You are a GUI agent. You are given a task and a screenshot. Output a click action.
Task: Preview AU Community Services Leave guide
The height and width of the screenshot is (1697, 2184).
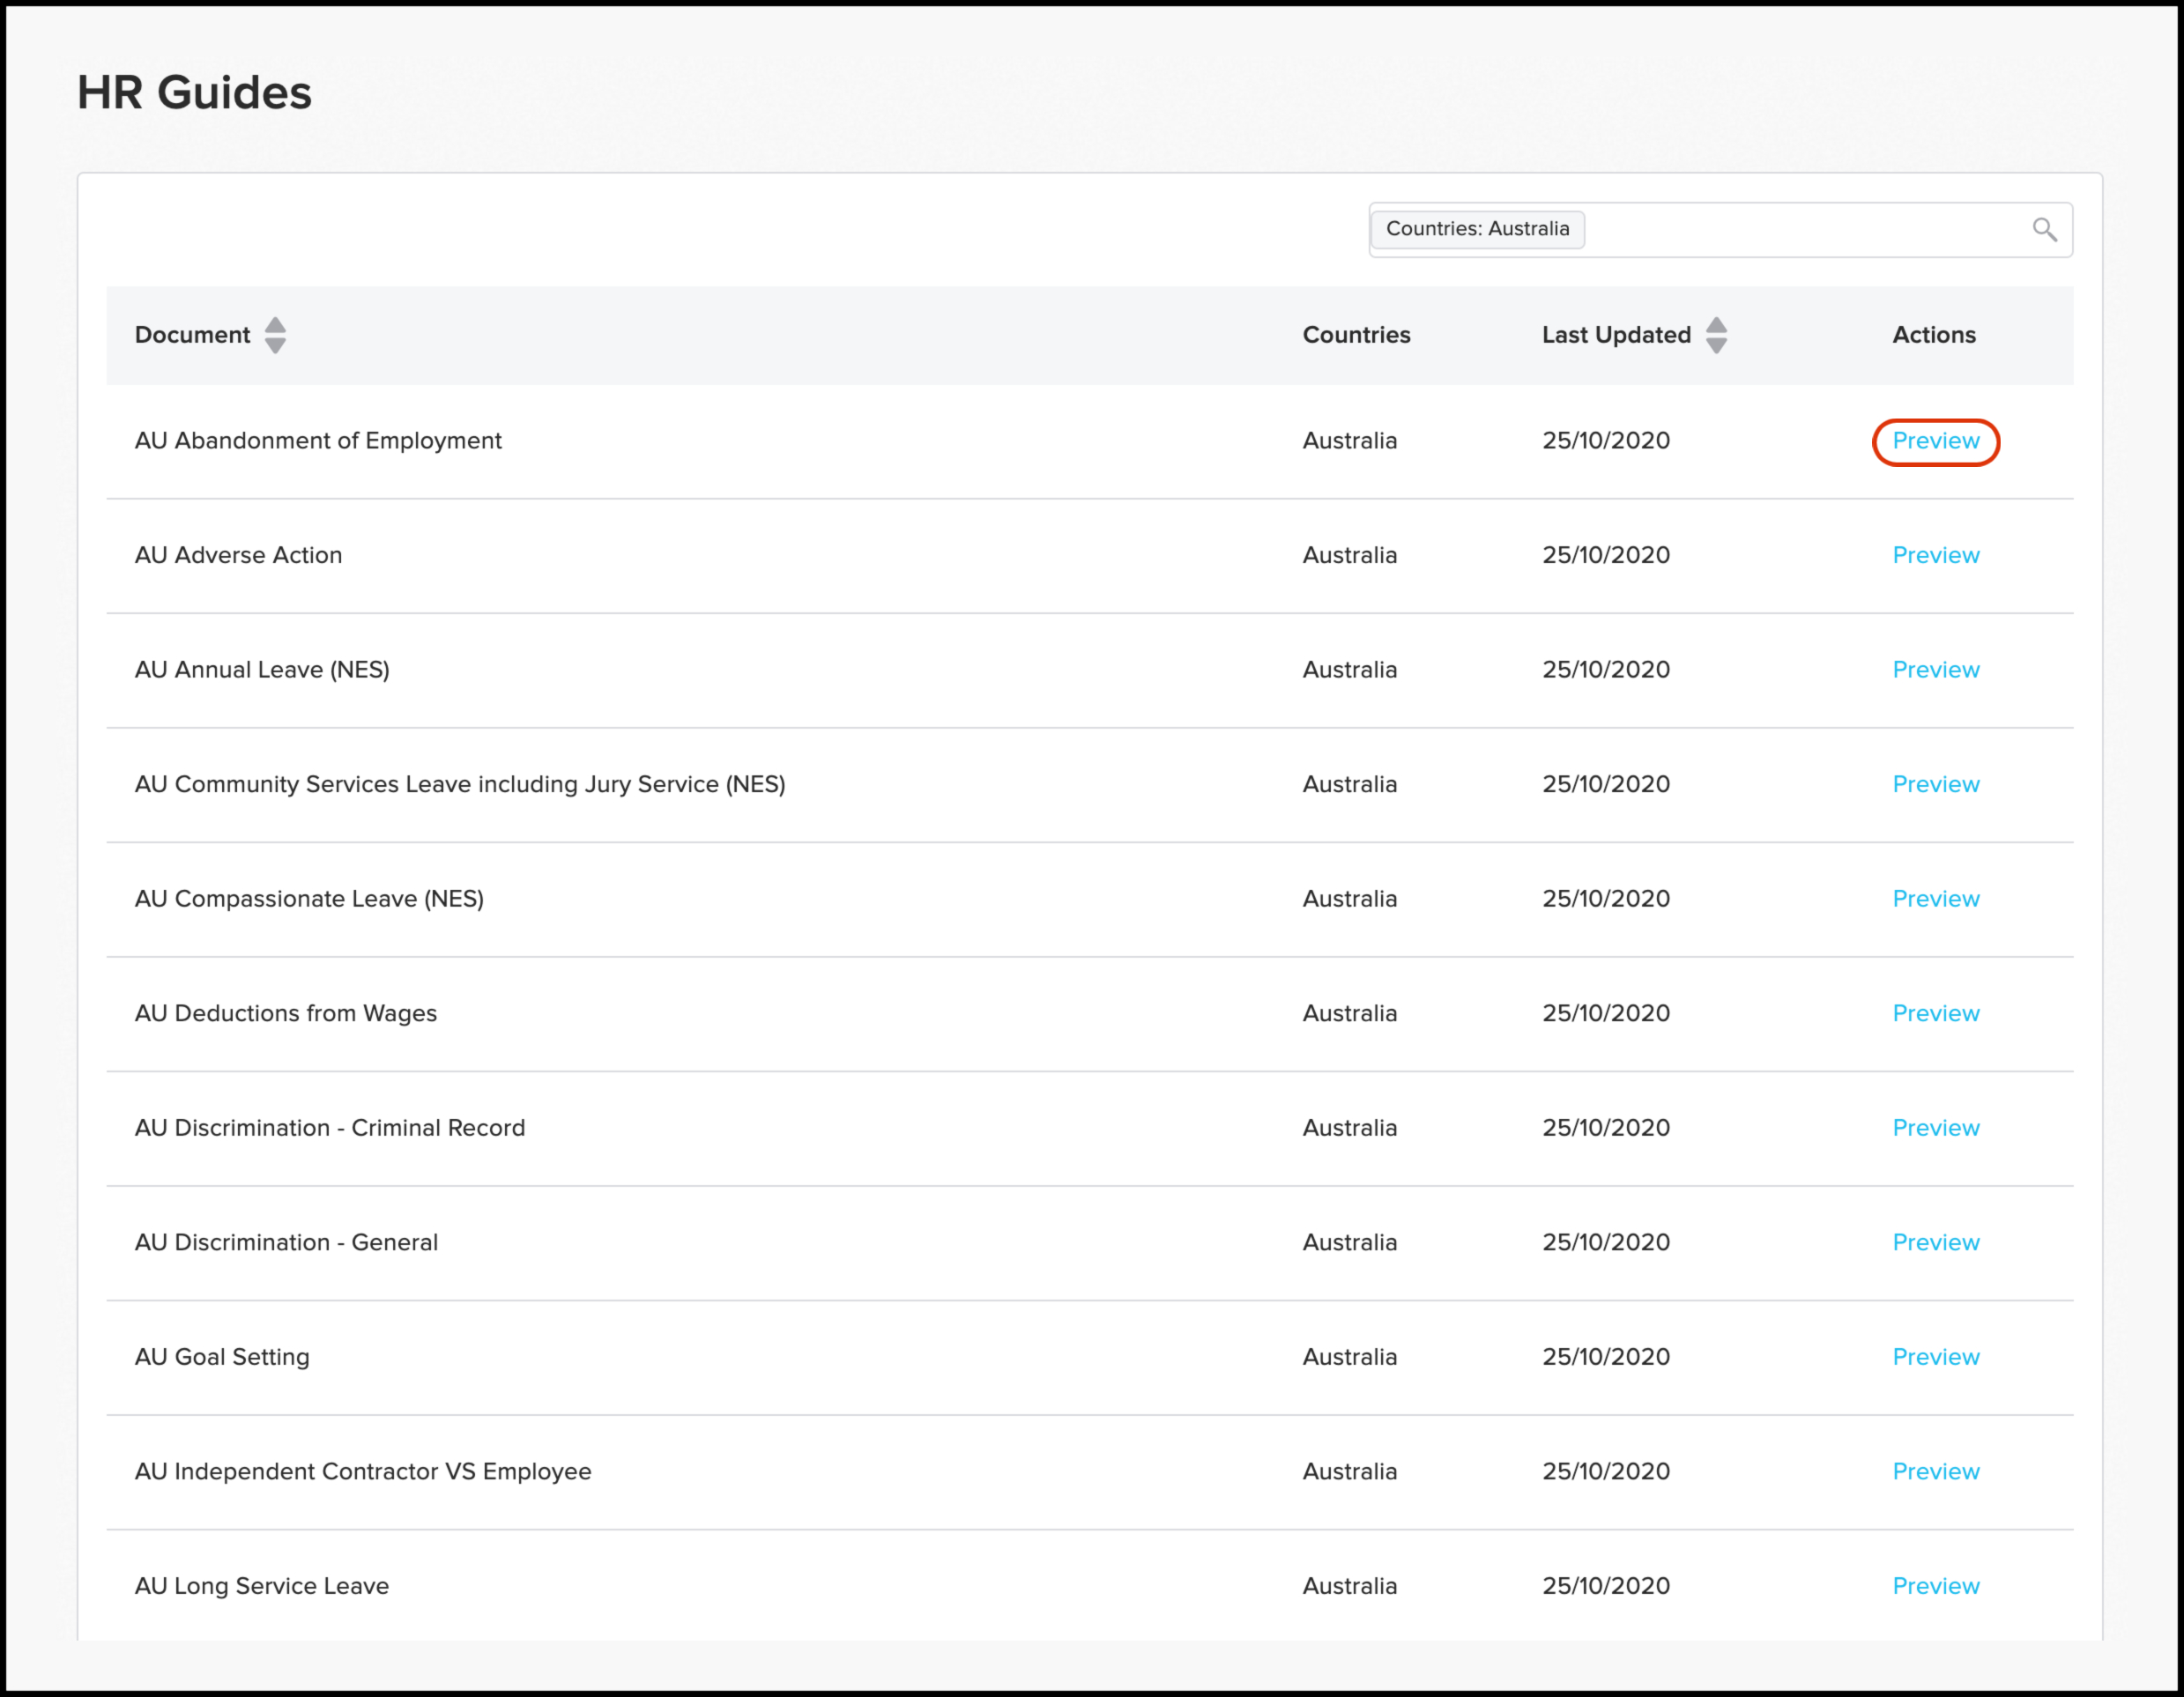[x=1935, y=784]
